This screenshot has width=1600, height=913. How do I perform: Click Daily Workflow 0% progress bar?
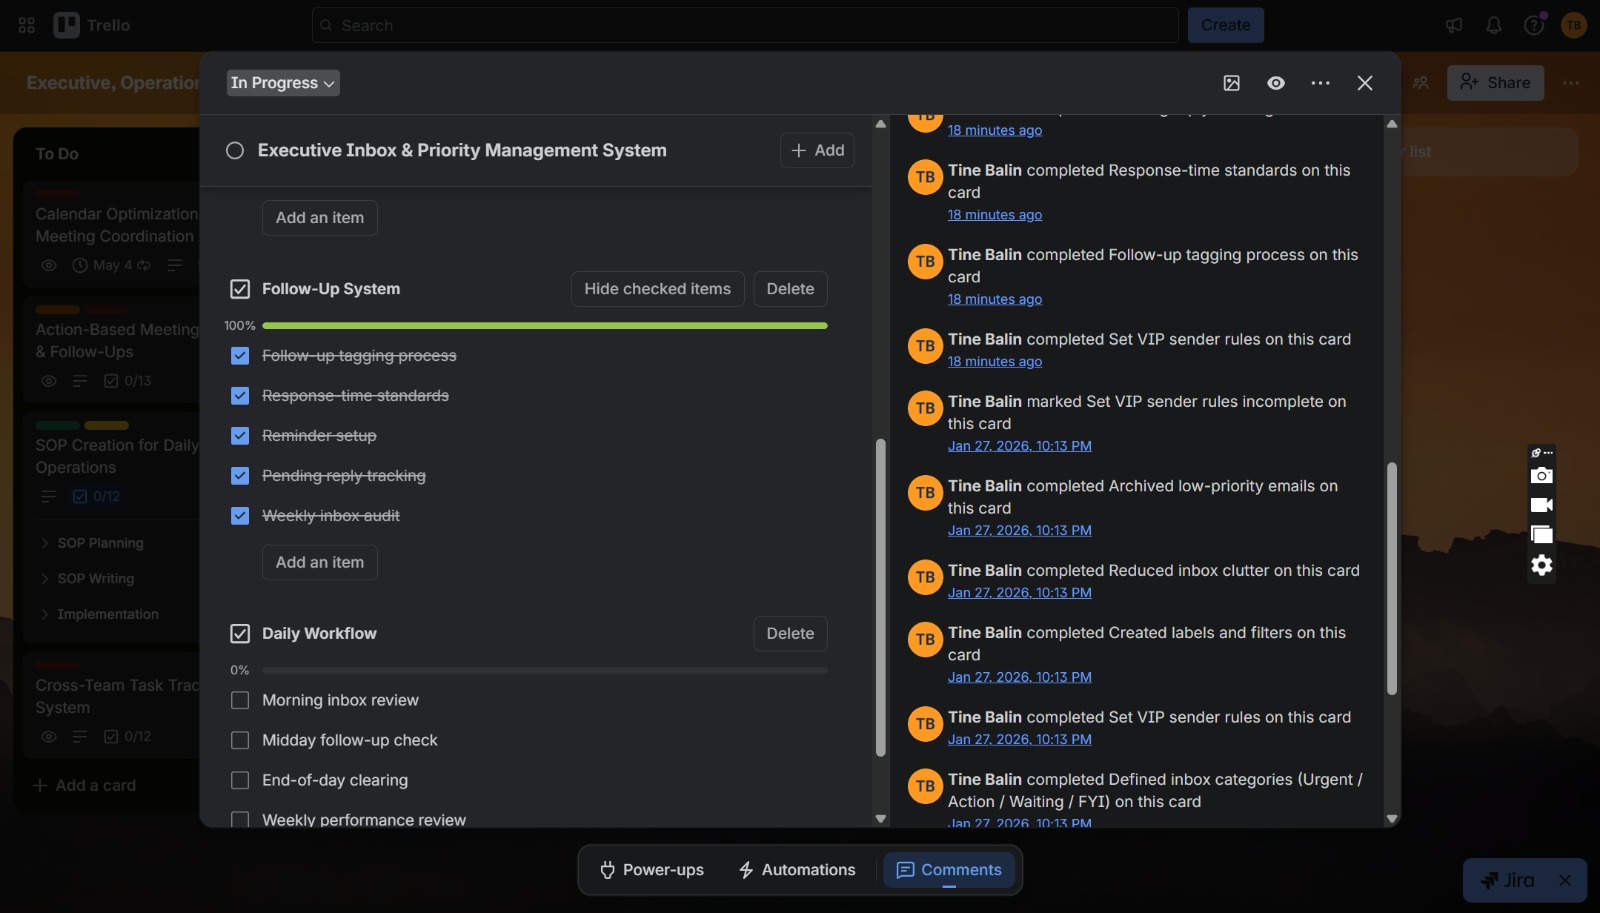[x=545, y=671]
